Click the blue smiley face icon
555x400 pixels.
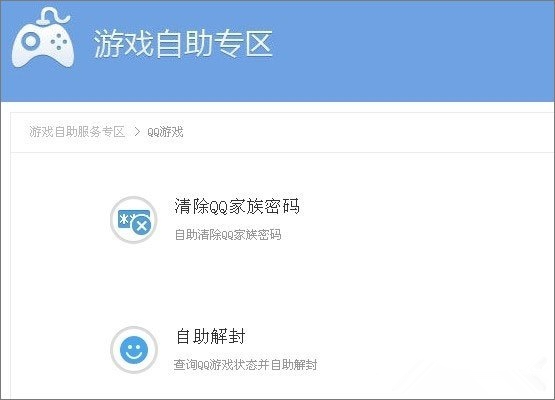click(x=134, y=350)
